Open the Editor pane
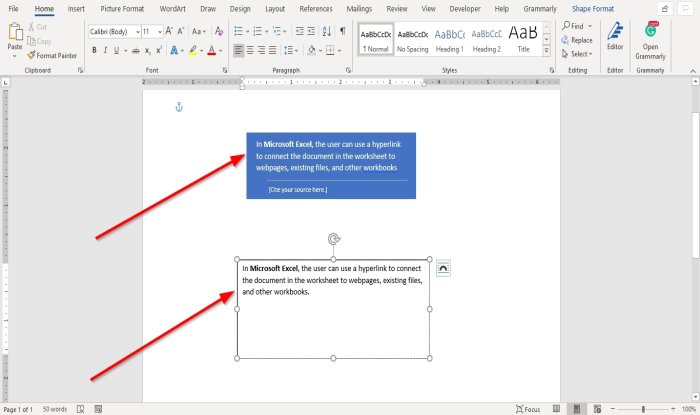This screenshot has height=415, width=700. pos(615,36)
